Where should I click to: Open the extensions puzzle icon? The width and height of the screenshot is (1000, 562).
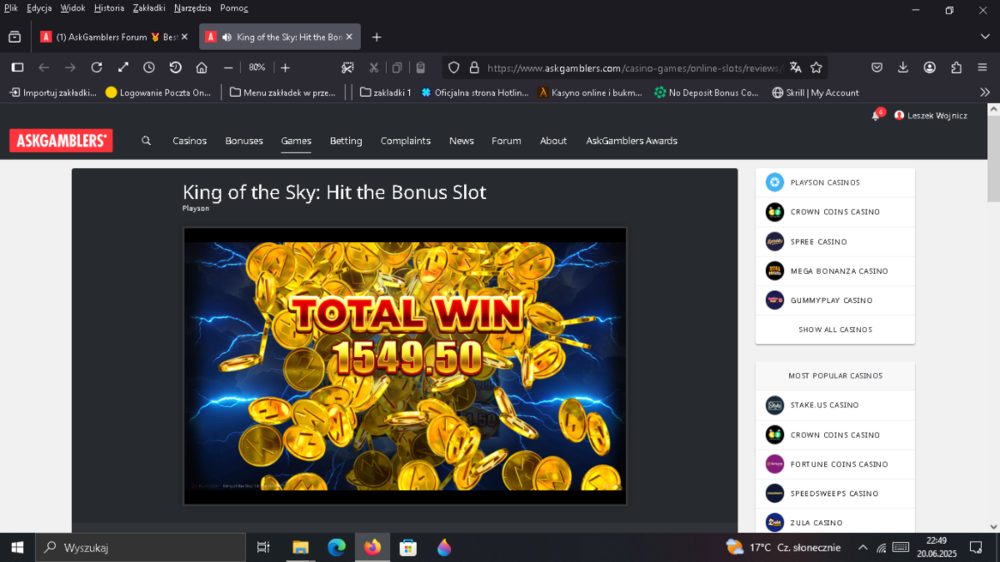[956, 67]
